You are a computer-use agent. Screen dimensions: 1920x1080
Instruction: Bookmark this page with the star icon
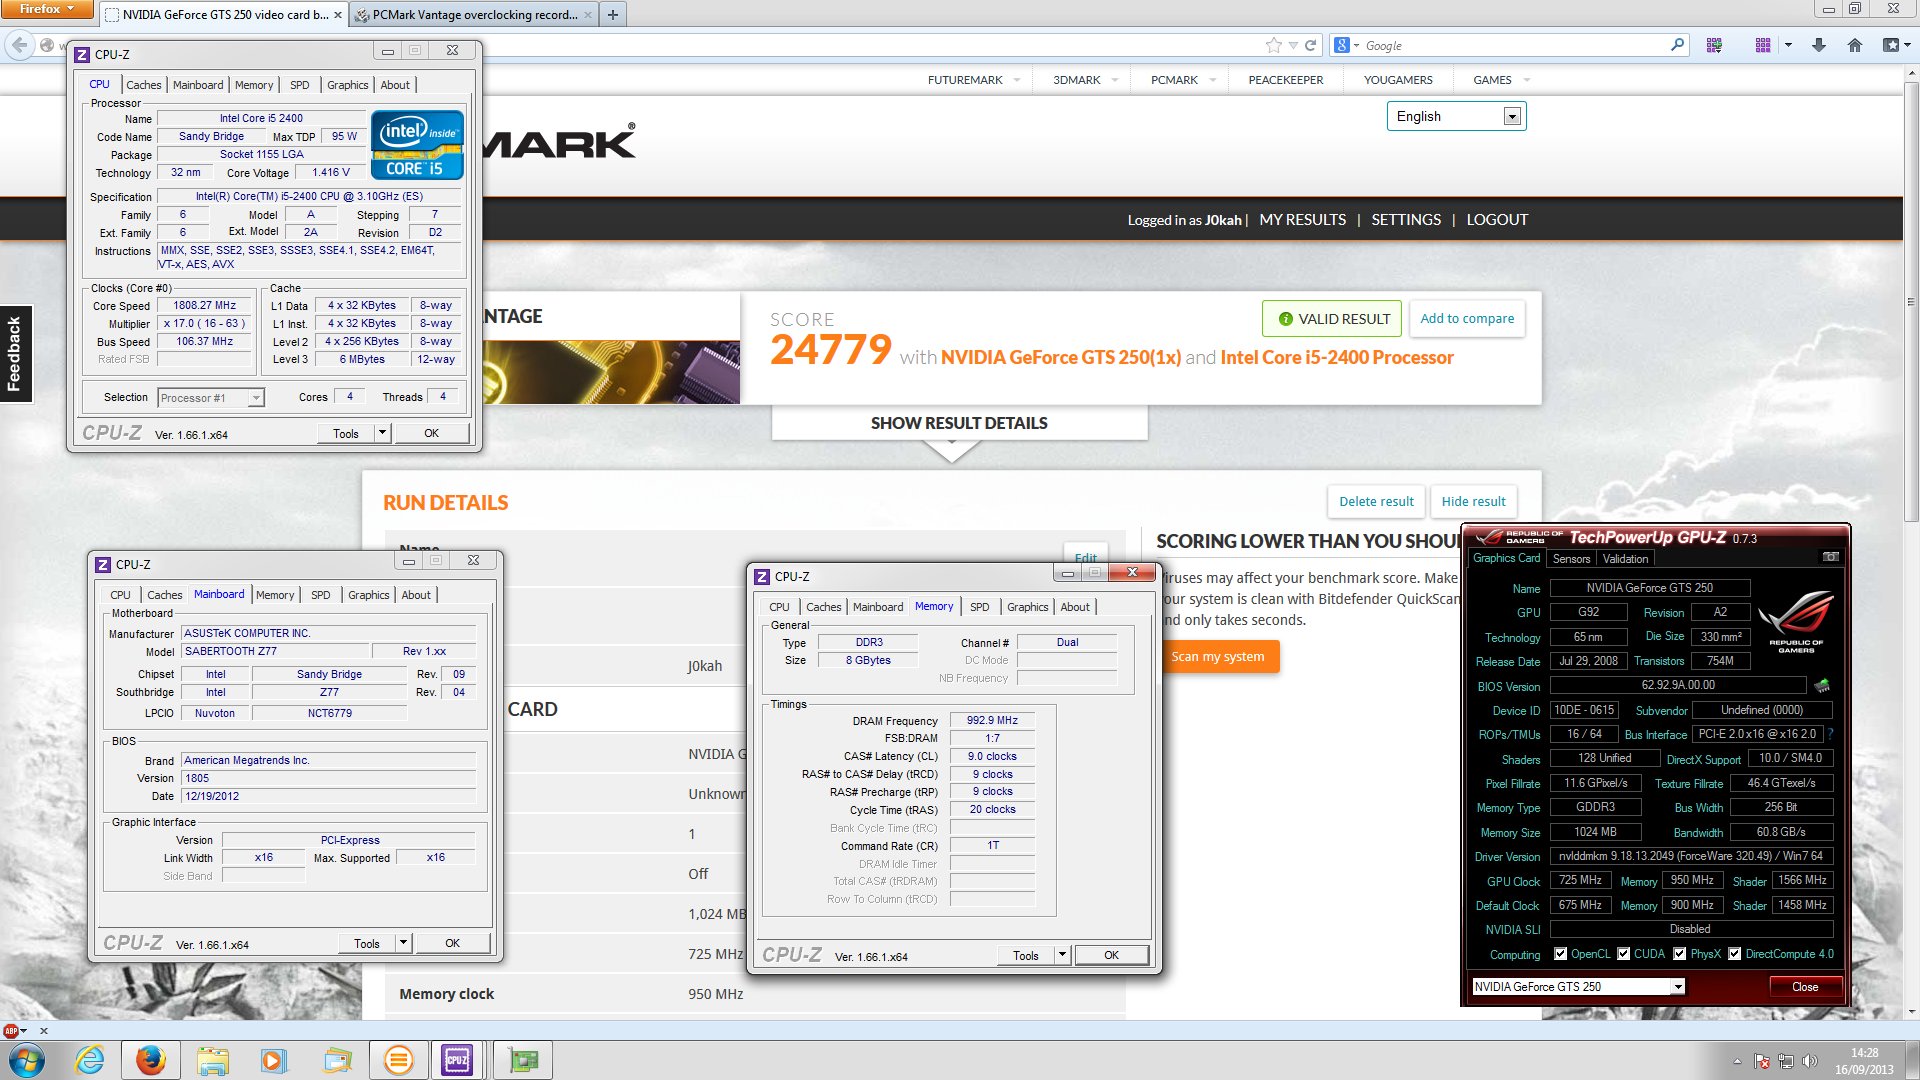pyautogui.click(x=1273, y=45)
